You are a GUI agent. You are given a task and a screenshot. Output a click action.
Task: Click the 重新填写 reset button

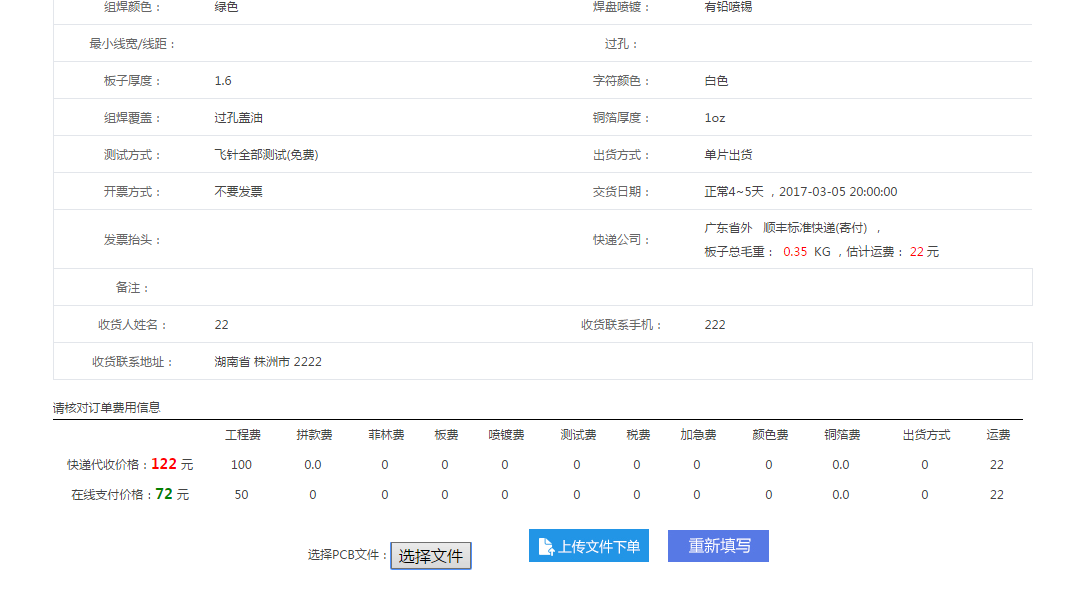pos(718,546)
